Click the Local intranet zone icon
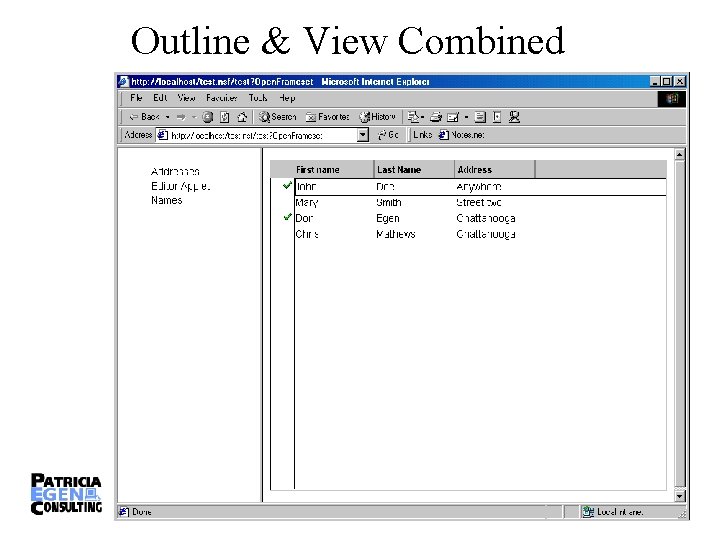The image size is (720, 540). pyautogui.click(x=588, y=512)
